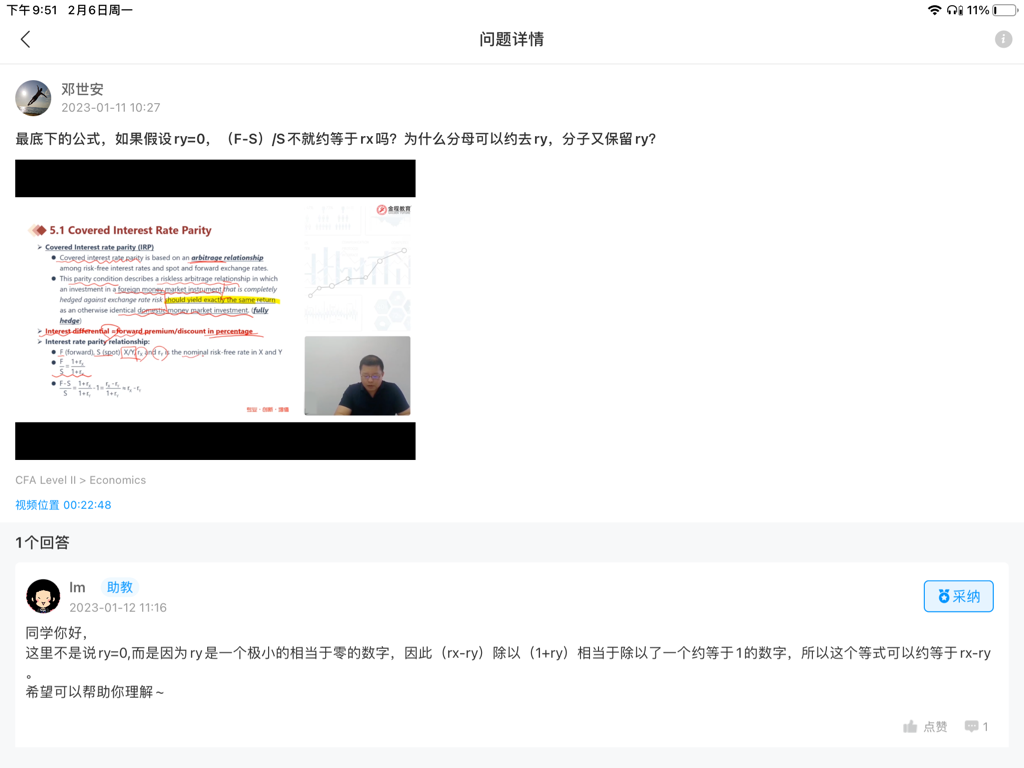Tap the 助教 badge label
Viewport: 1024px width, 768px height.
[x=120, y=587]
